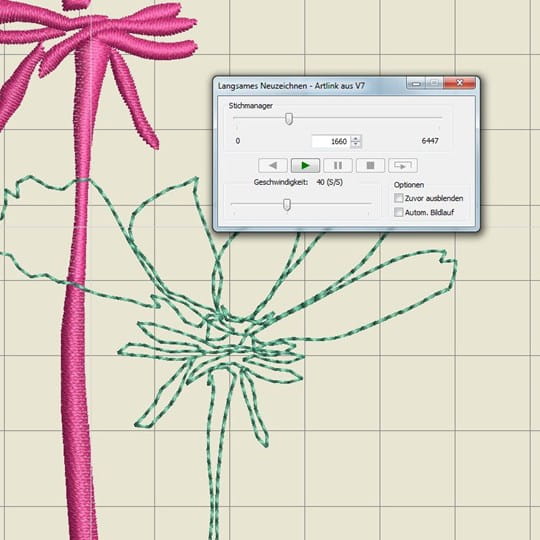Minimize the Langsames Neuzeichnen dialog
The width and height of the screenshot is (540, 540).
point(416,83)
